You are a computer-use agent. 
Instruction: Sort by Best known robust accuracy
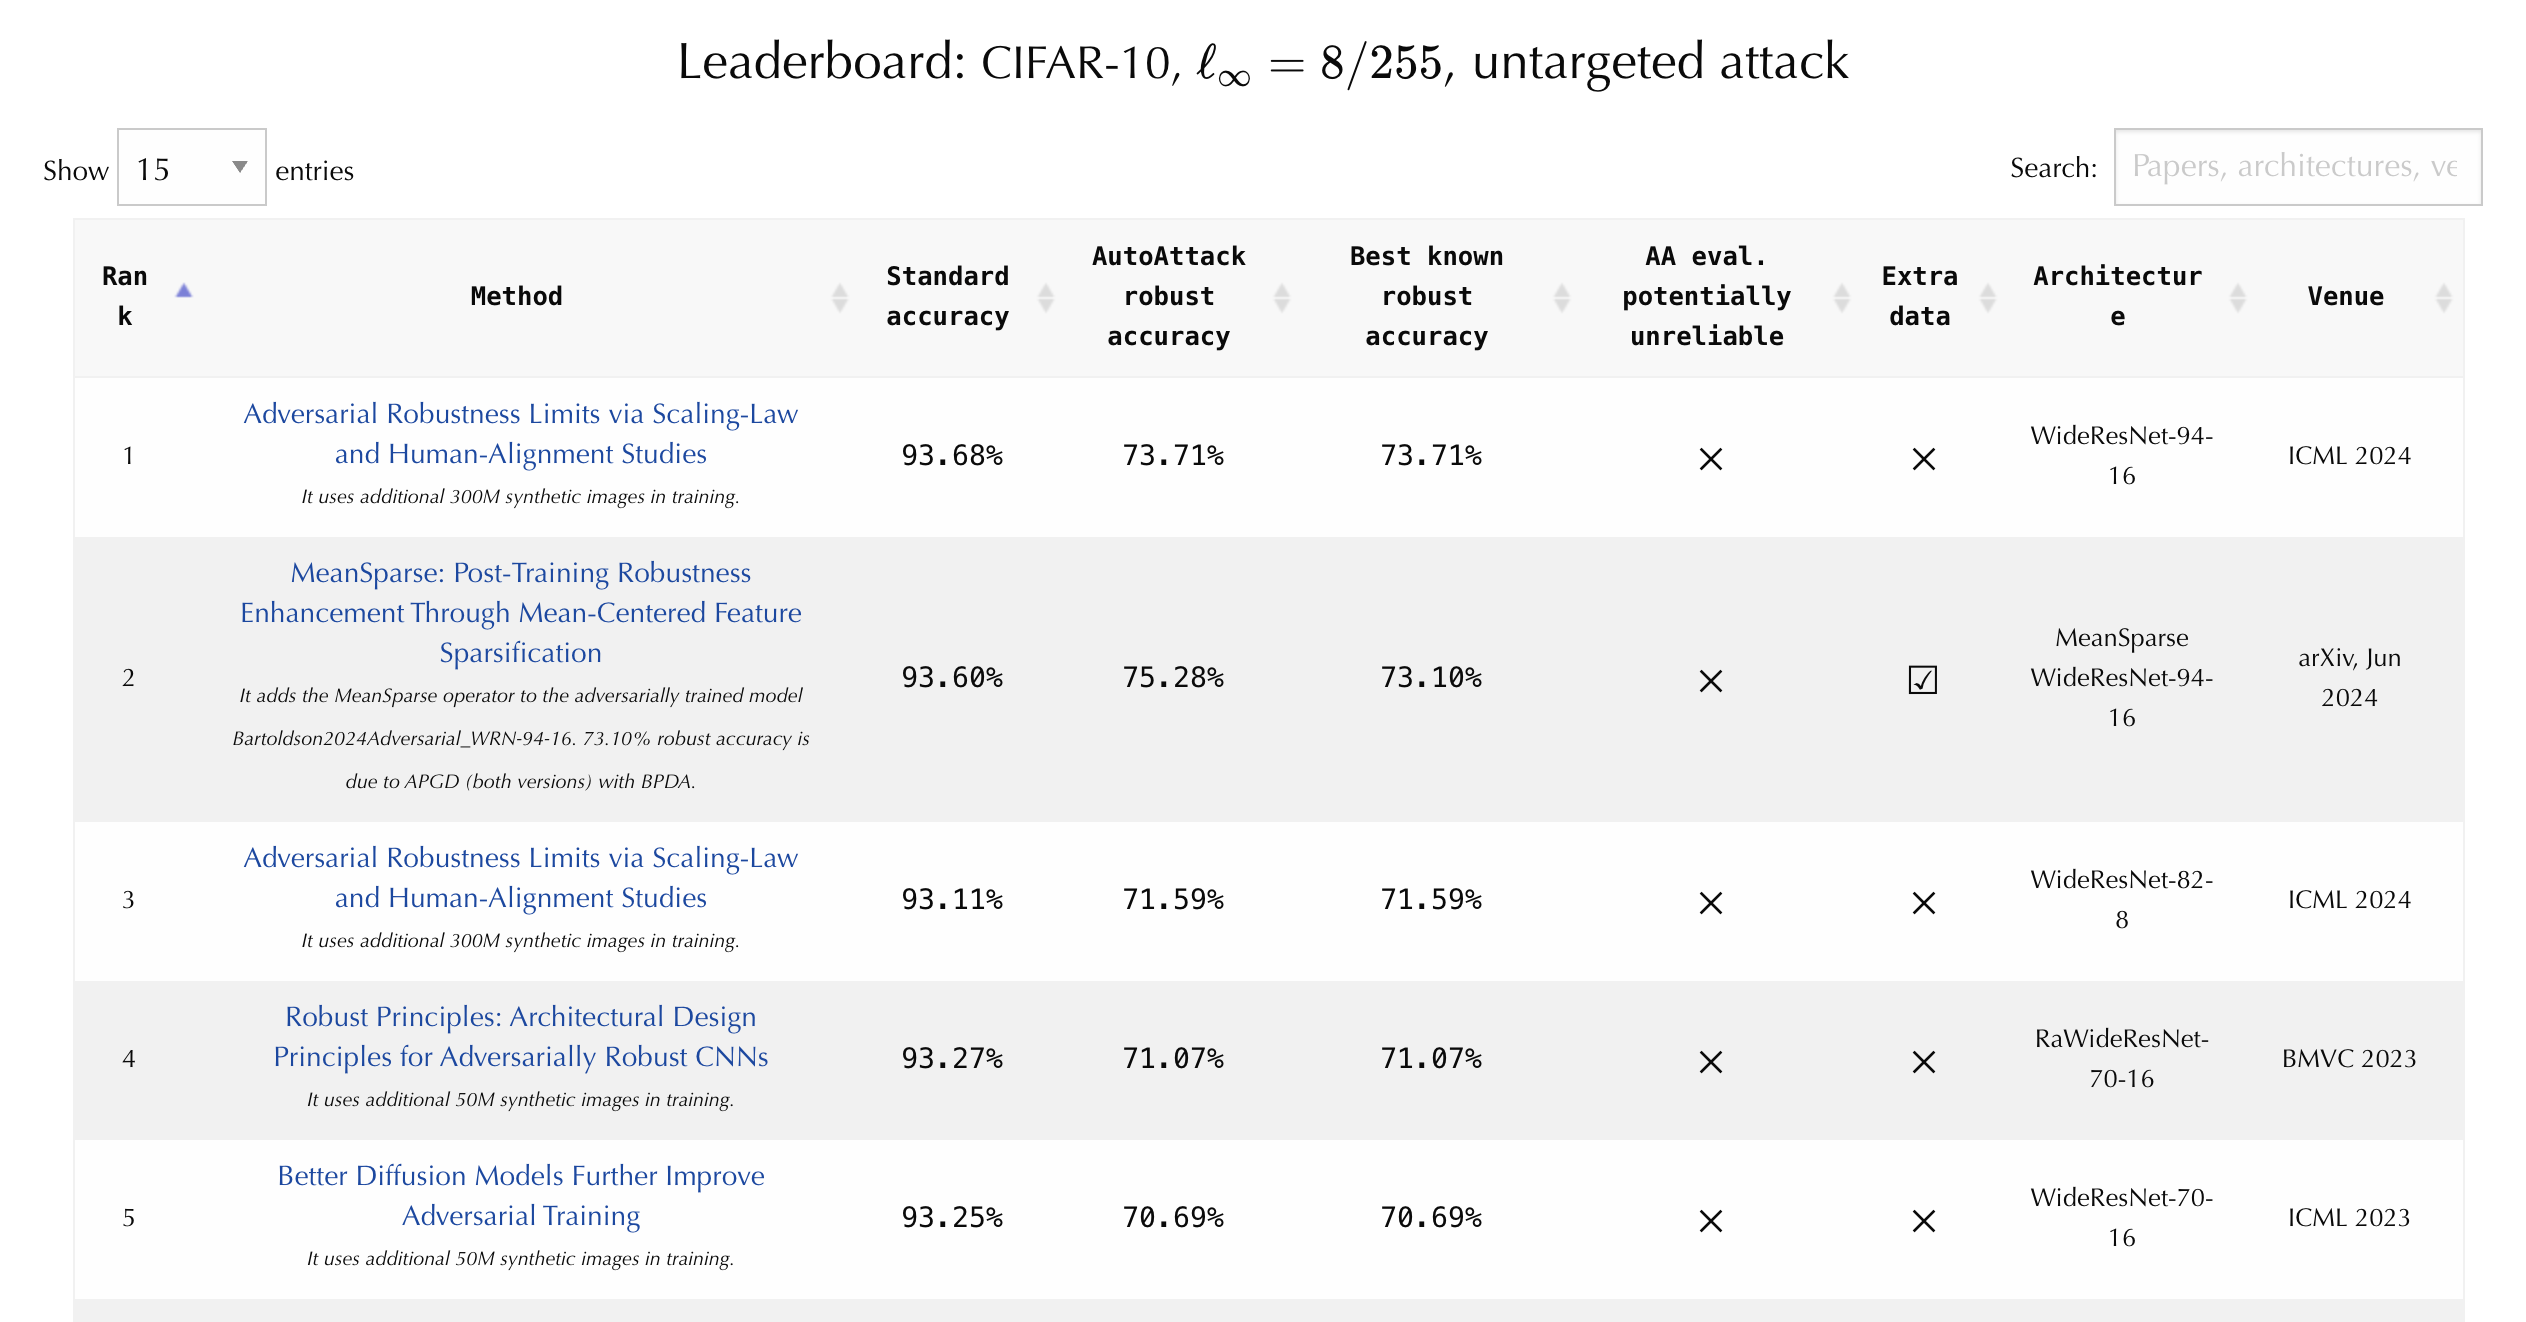pos(1562,297)
